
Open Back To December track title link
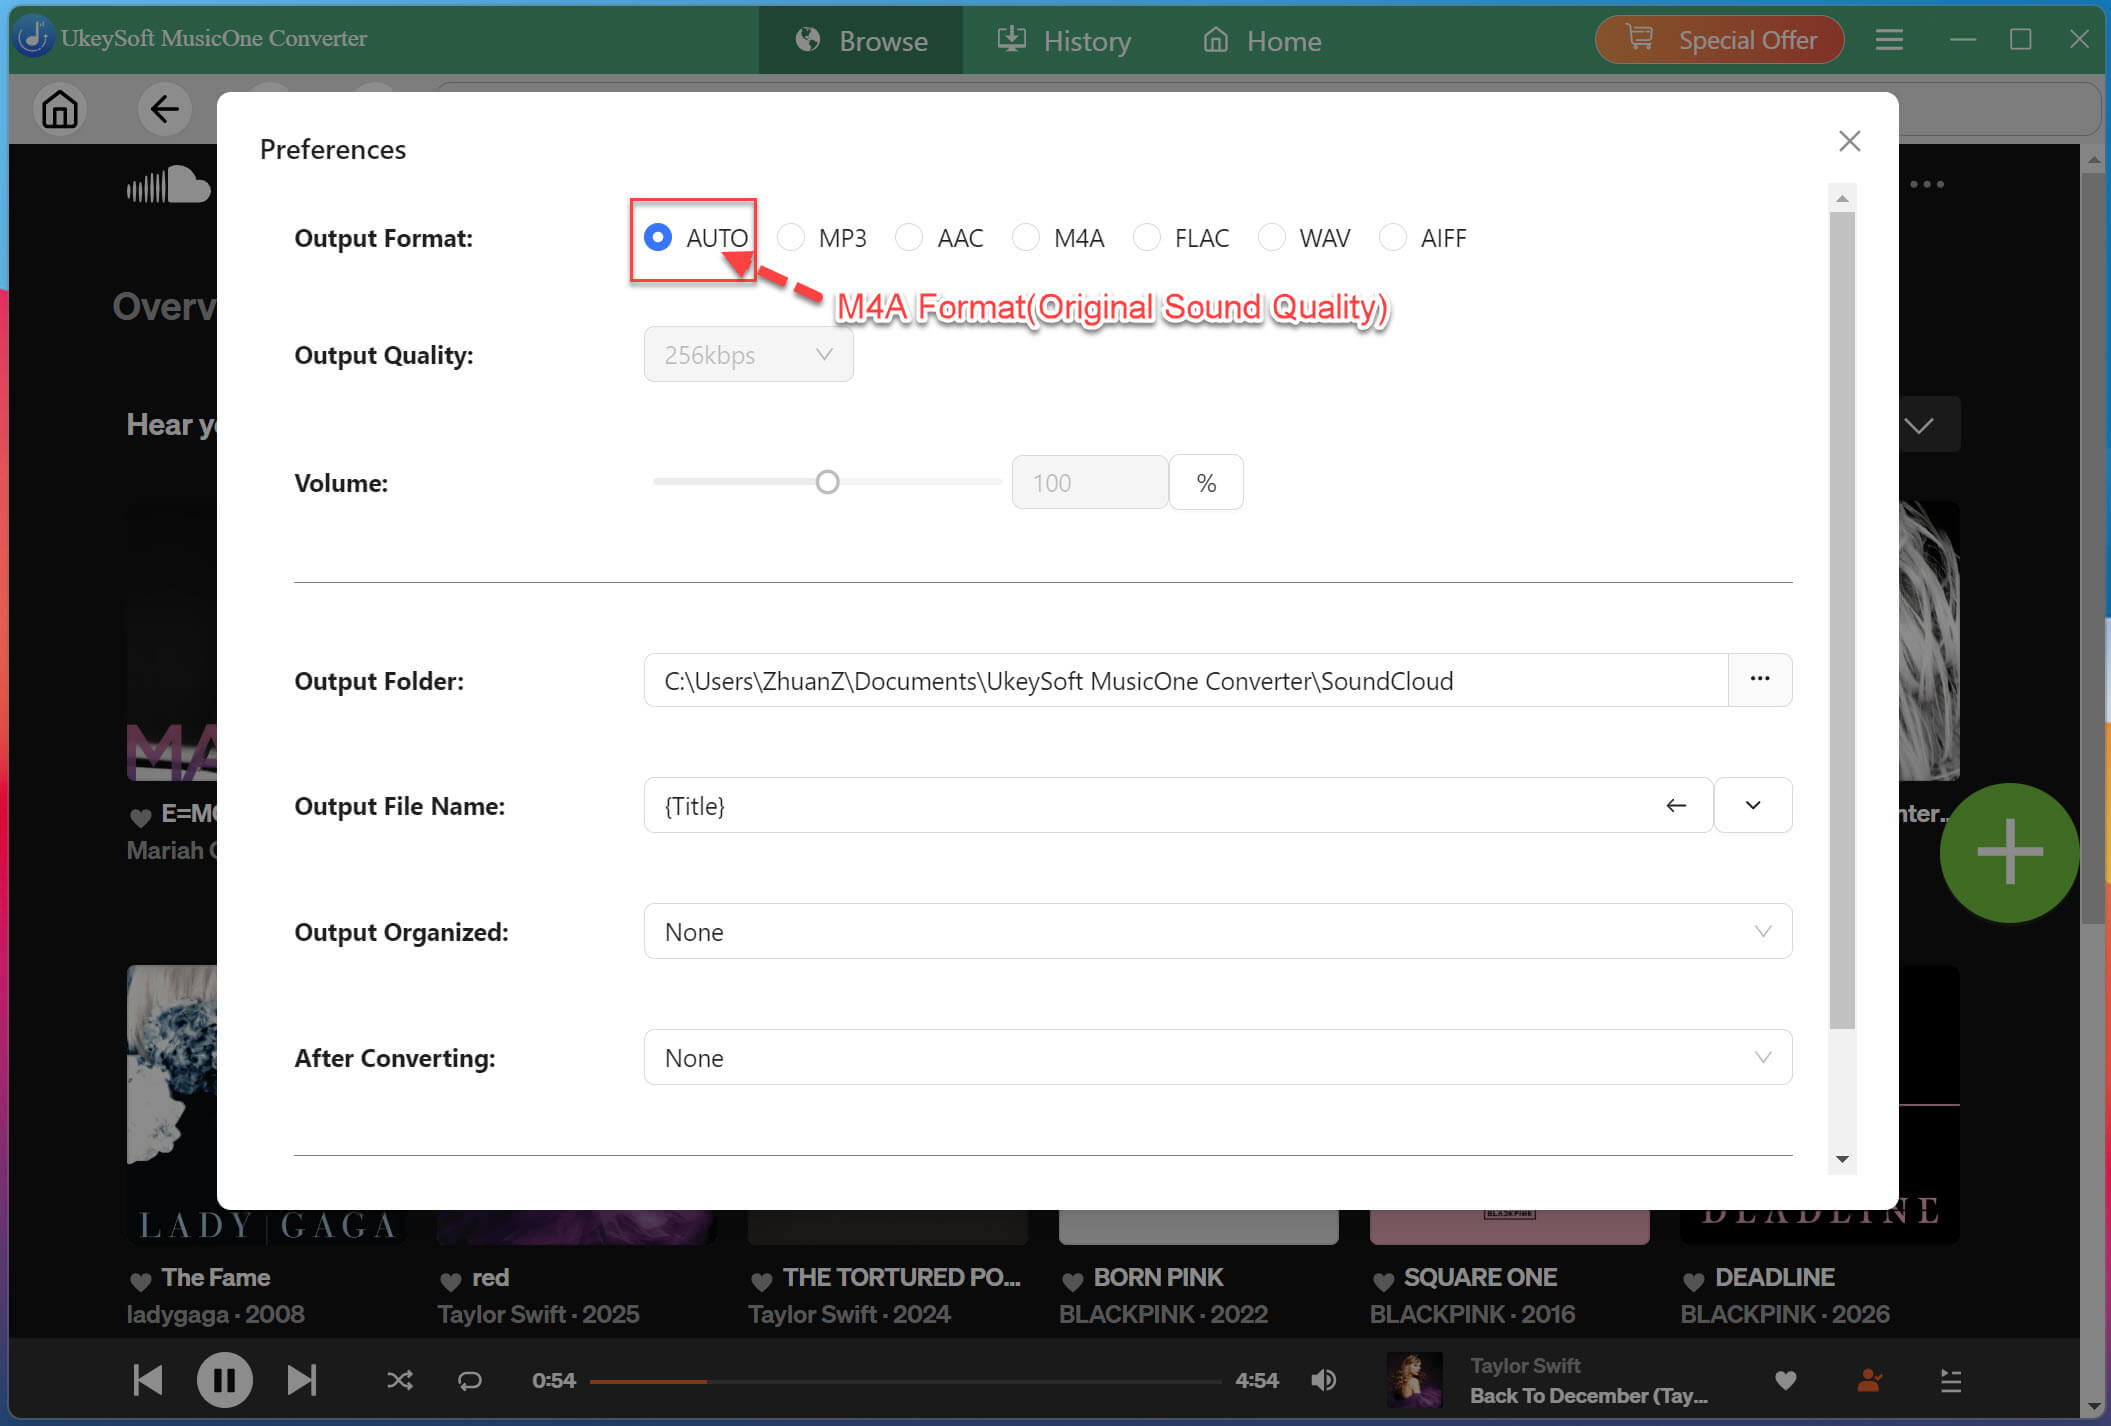(1589, 1396)
